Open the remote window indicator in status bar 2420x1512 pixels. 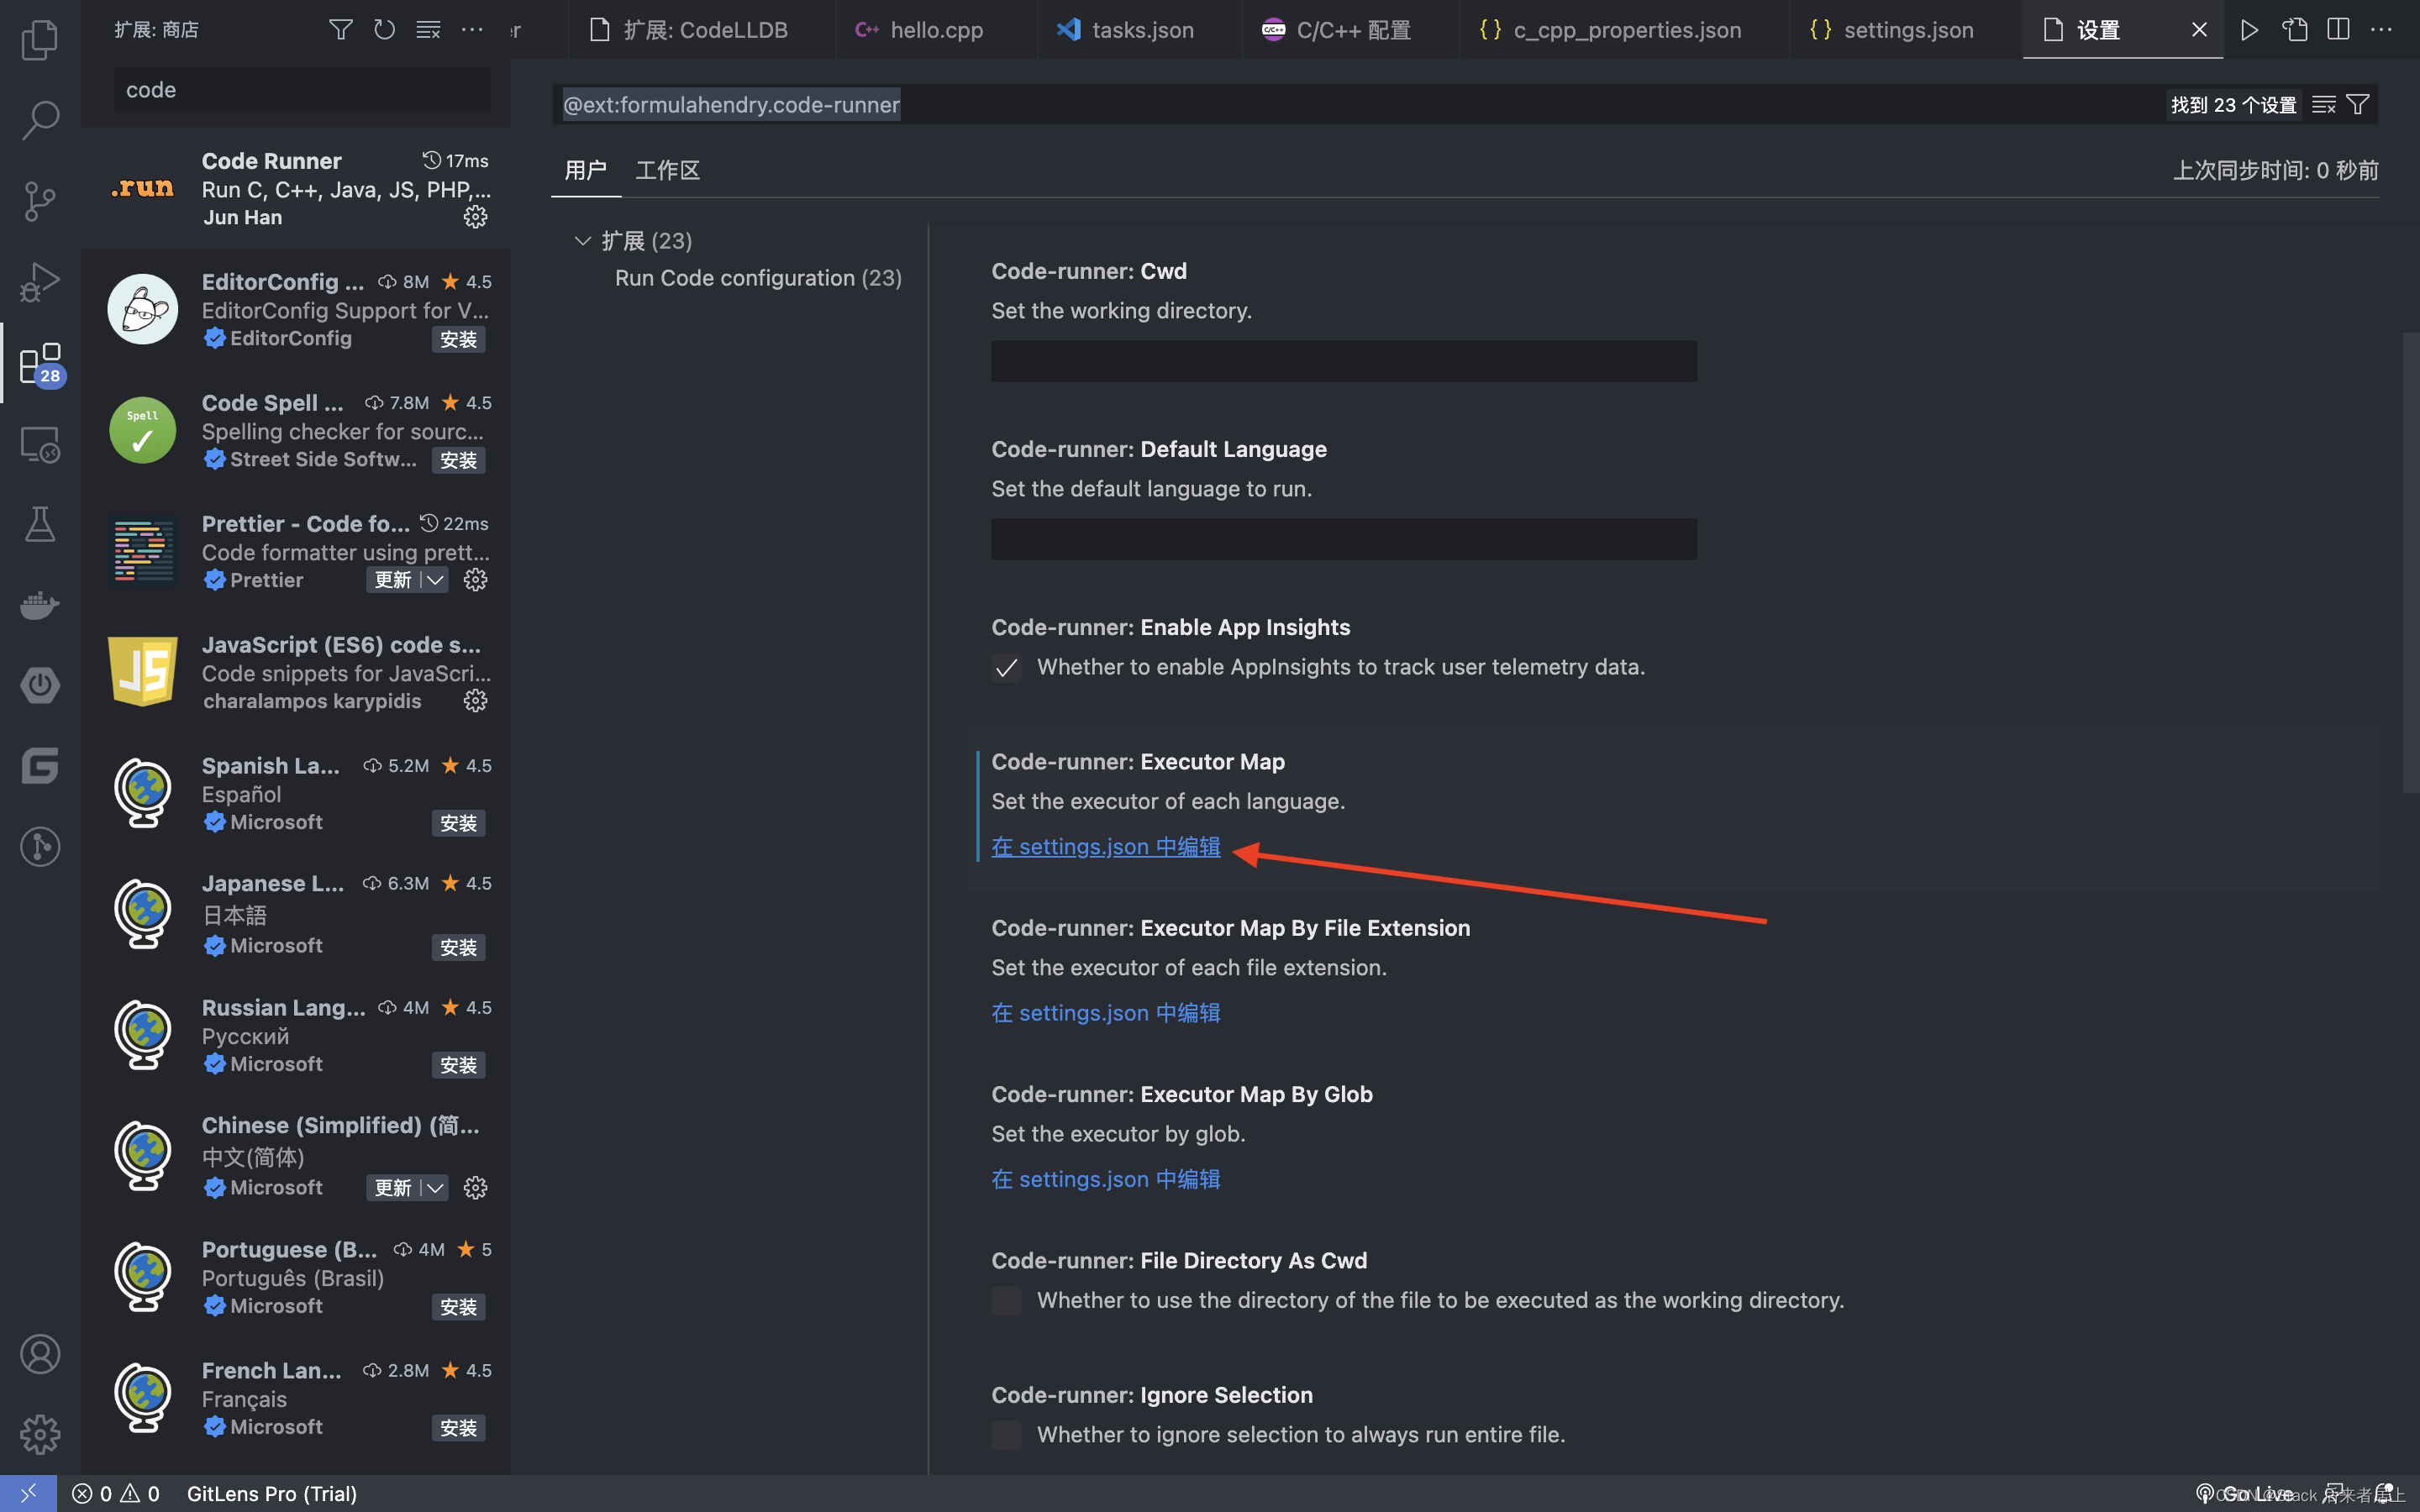(28, 1493)
